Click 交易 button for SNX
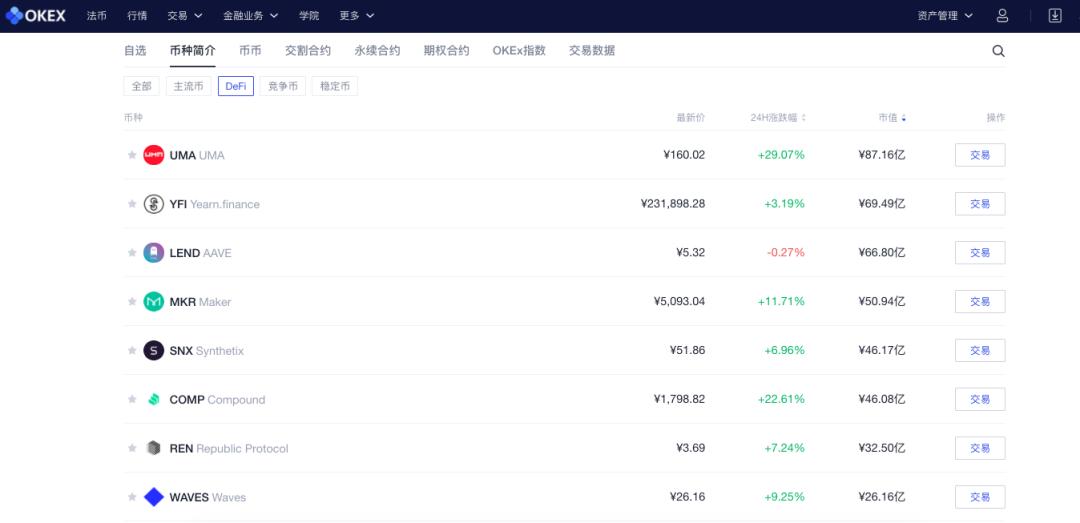Screen dimensions: 1080x523 [x=979, y=351]
